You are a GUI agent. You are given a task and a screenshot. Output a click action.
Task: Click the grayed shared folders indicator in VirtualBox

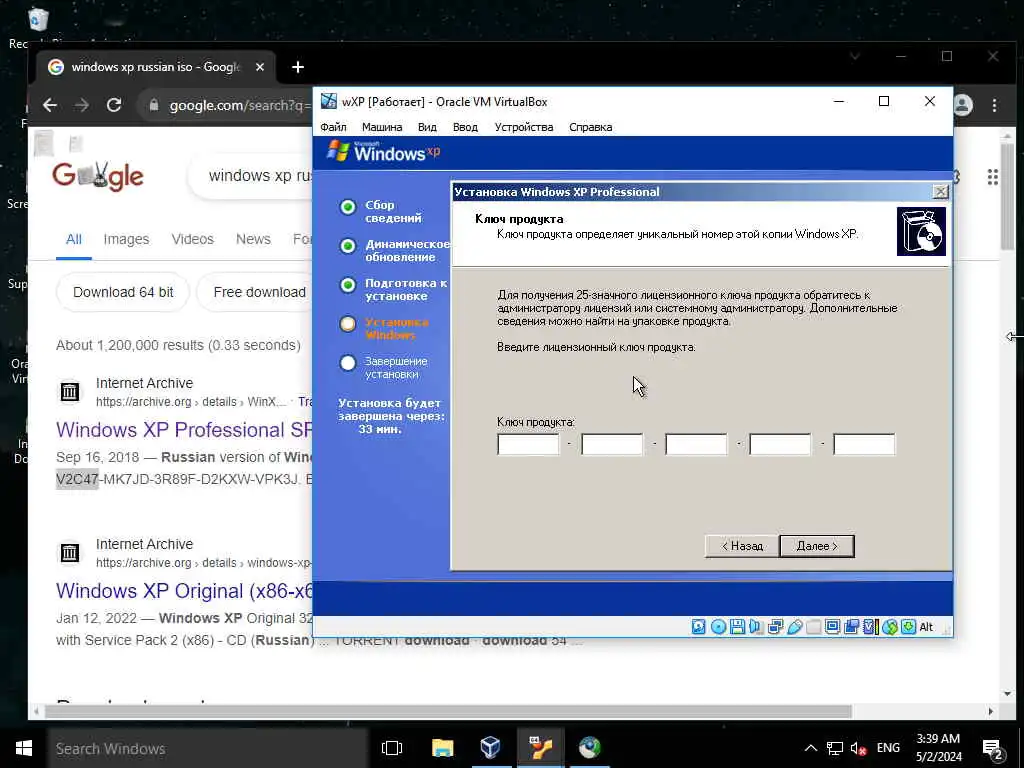tap(813, 627)
